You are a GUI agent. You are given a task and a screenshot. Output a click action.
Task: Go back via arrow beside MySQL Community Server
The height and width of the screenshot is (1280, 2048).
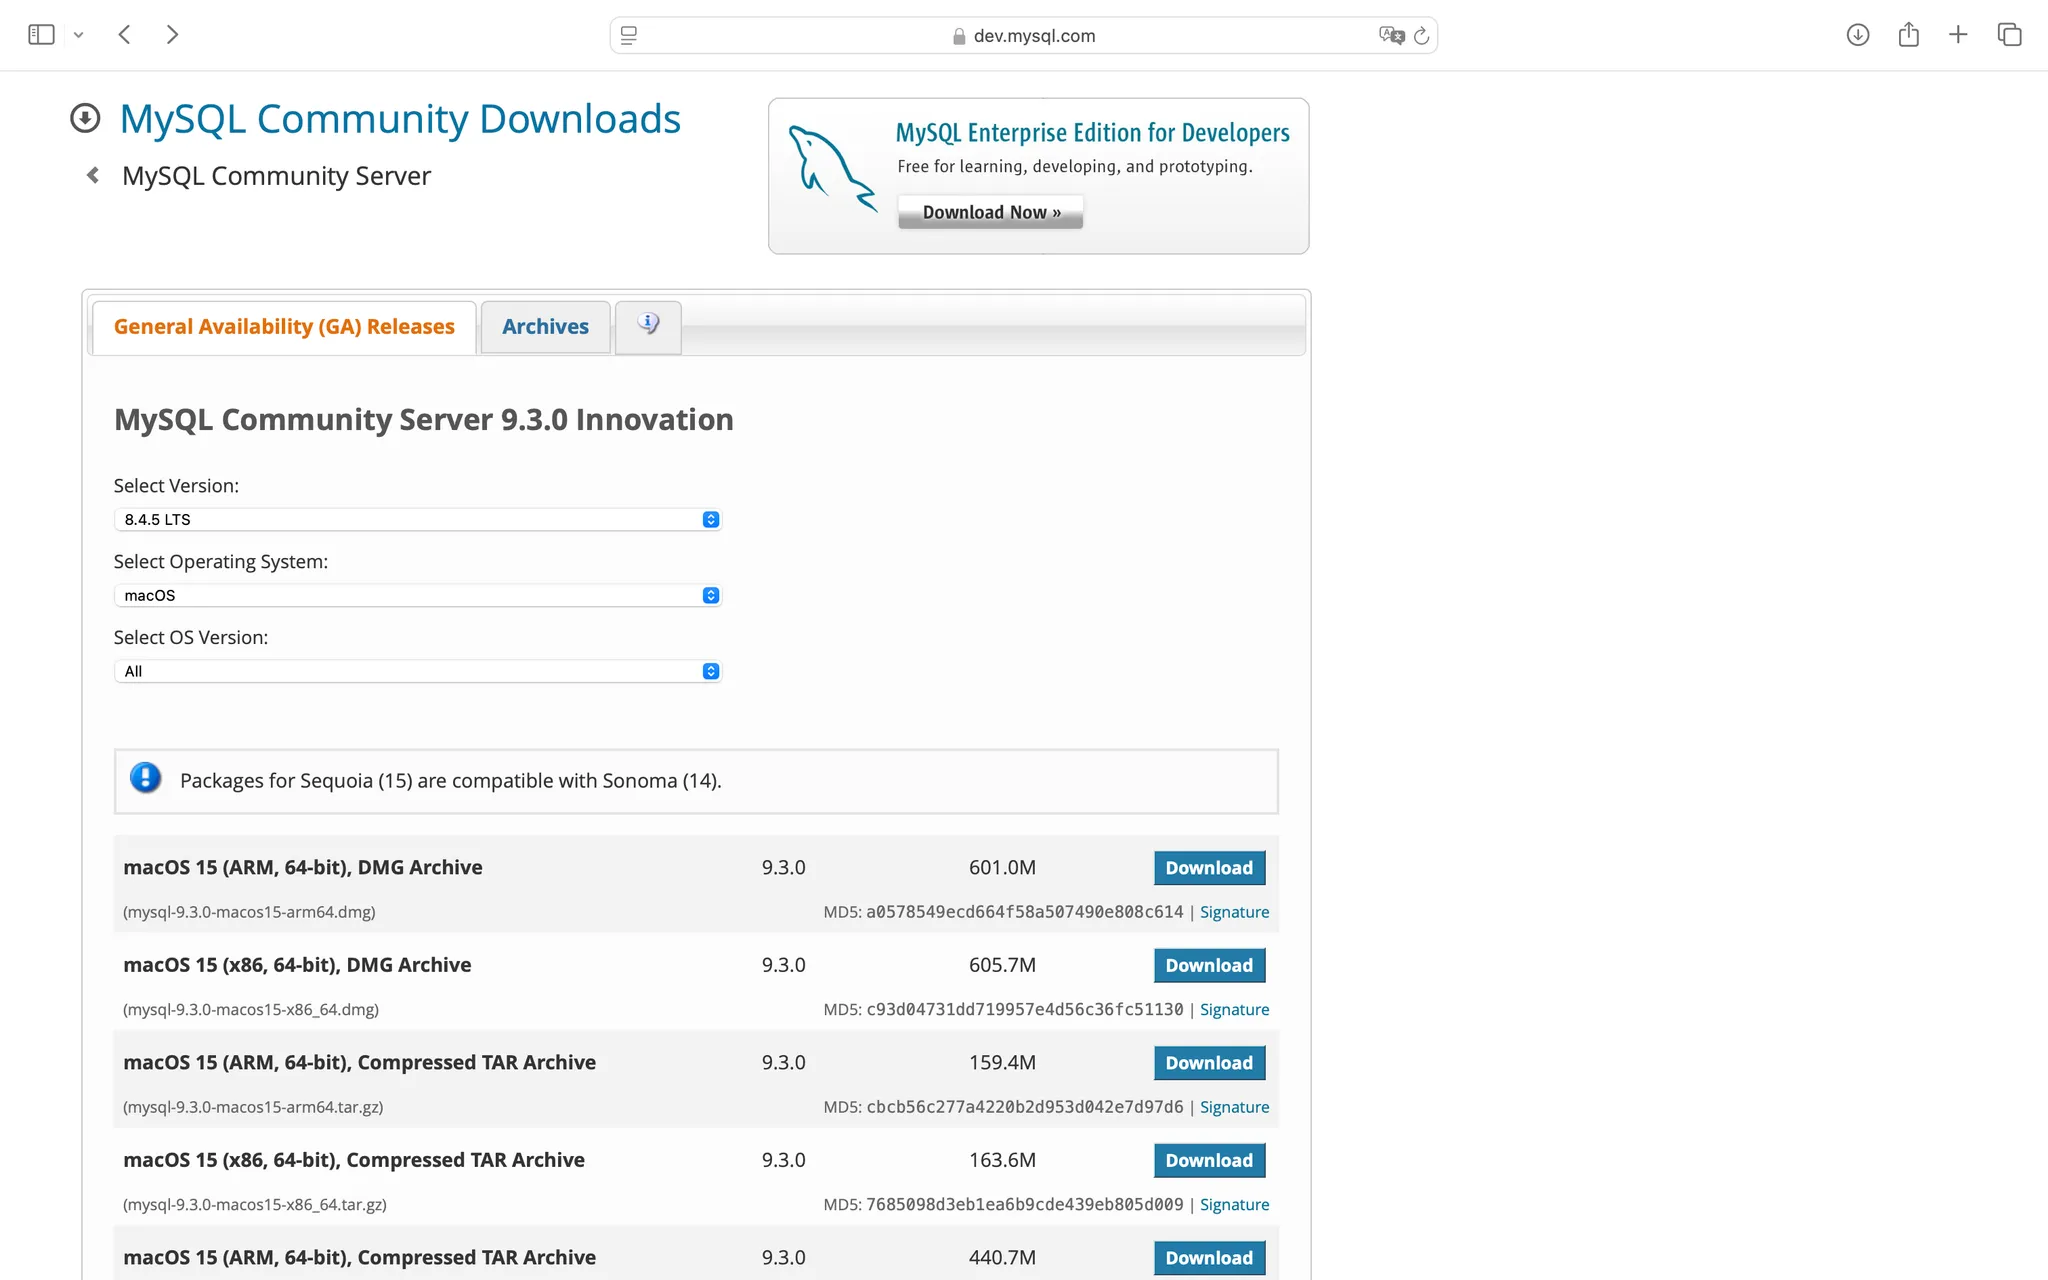(x=93, y=176)
